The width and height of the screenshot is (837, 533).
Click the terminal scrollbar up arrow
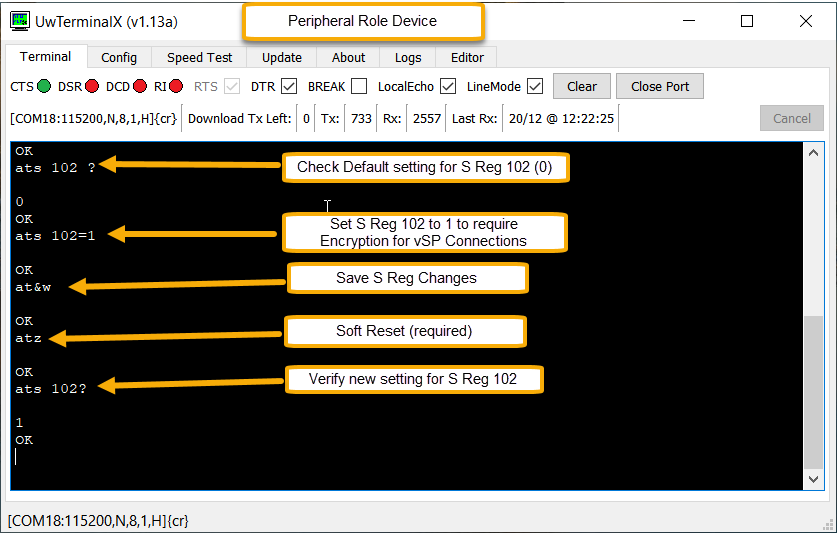(x=814, y=153)
